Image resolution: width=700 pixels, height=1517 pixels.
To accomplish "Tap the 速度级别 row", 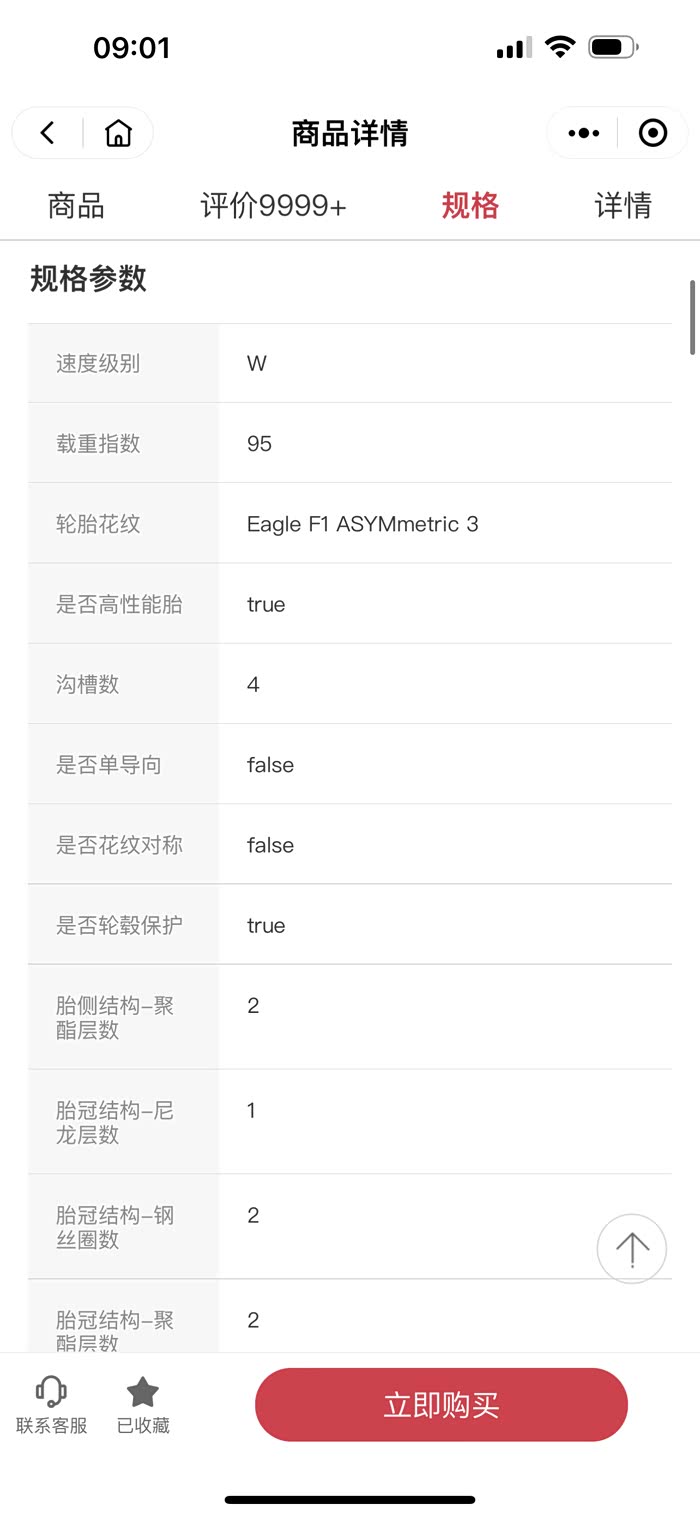I will point(350,363).
